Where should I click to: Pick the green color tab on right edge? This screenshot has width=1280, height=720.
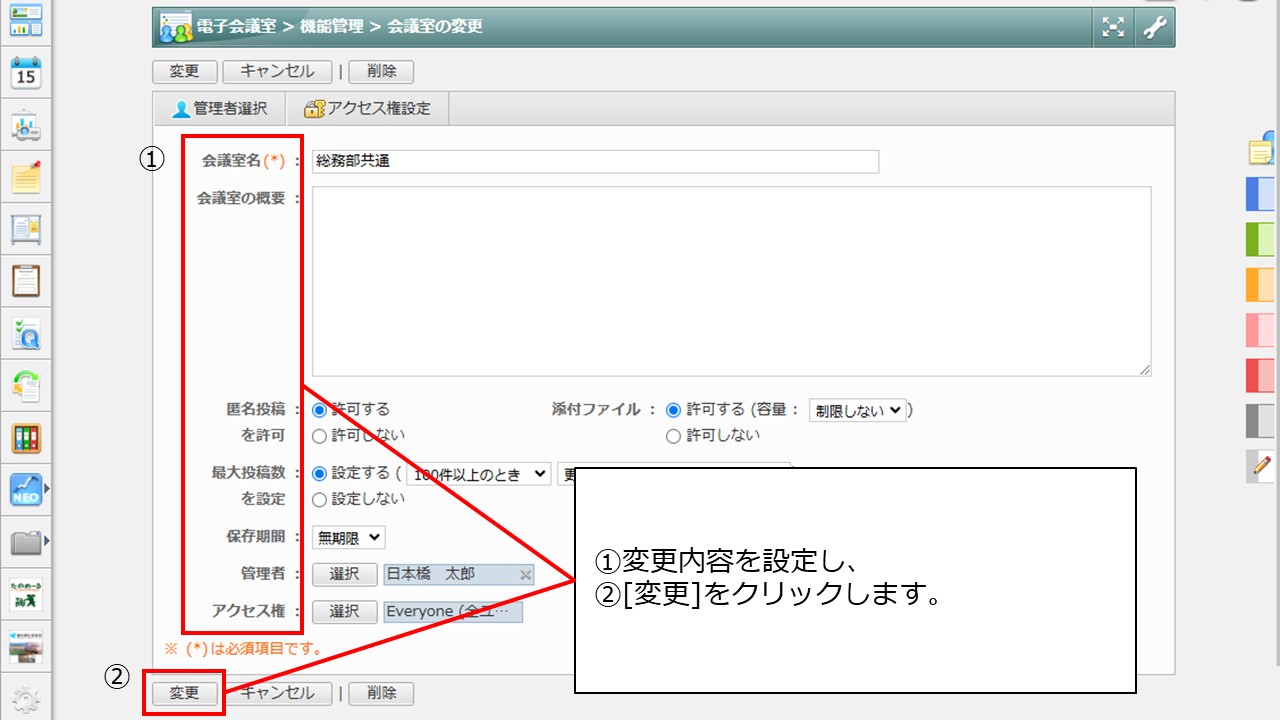pyautogui.click(x=1260, y=239)
